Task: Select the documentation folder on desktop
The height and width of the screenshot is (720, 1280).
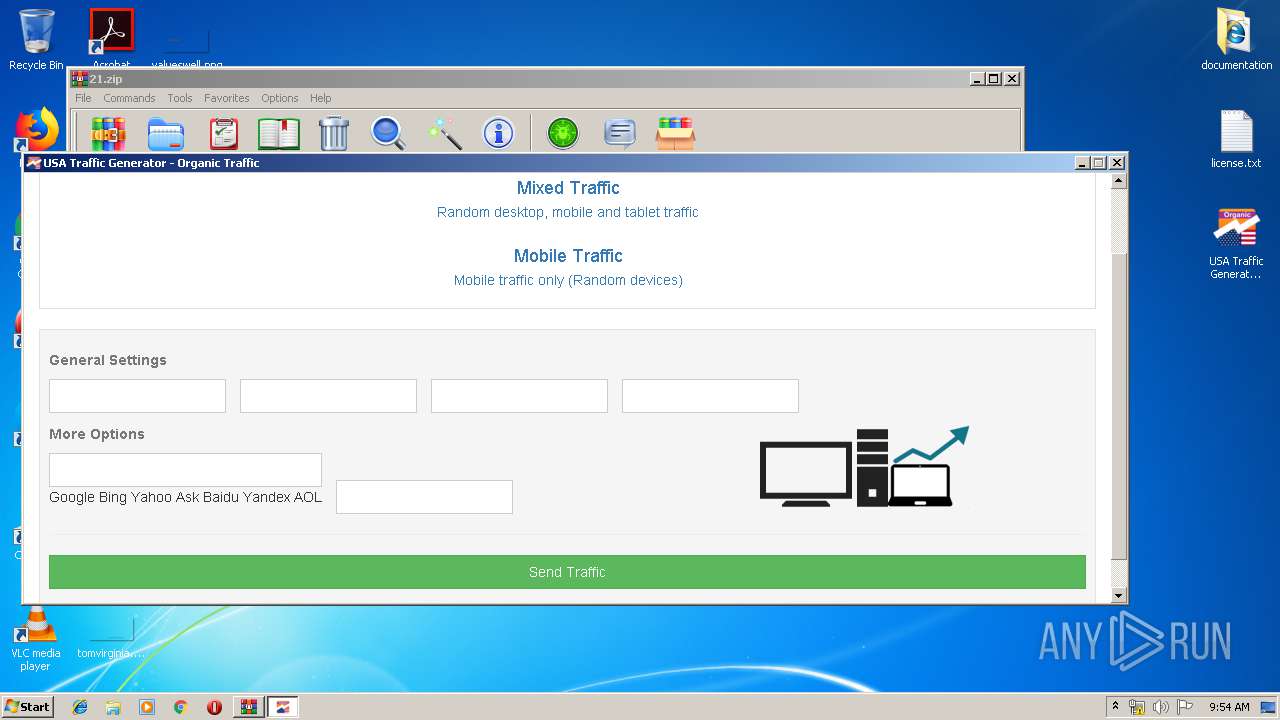Action: 1236,40
